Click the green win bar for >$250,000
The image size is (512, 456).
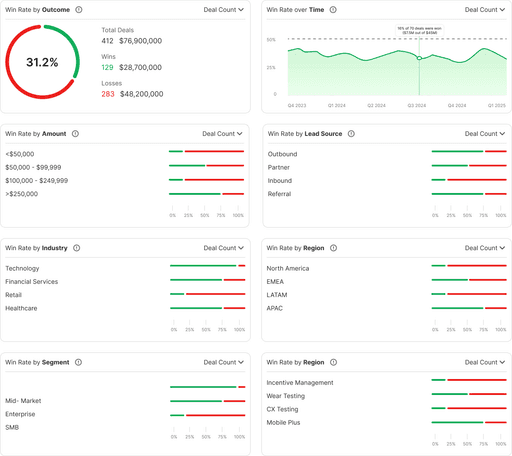(x=195, y=194)
